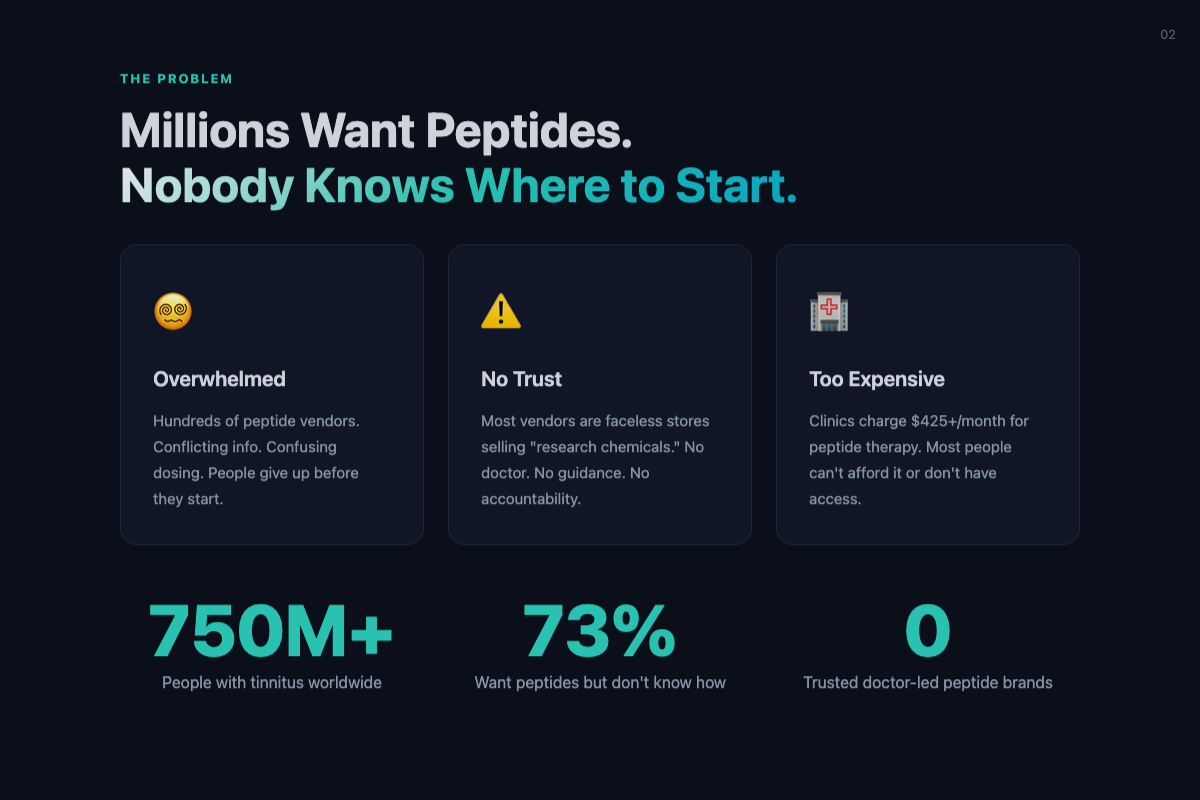Image resolution: width=1200 pixels, height=800 pixels.
Task: Click the slide number 02
Action: (x=1168, y=35)
